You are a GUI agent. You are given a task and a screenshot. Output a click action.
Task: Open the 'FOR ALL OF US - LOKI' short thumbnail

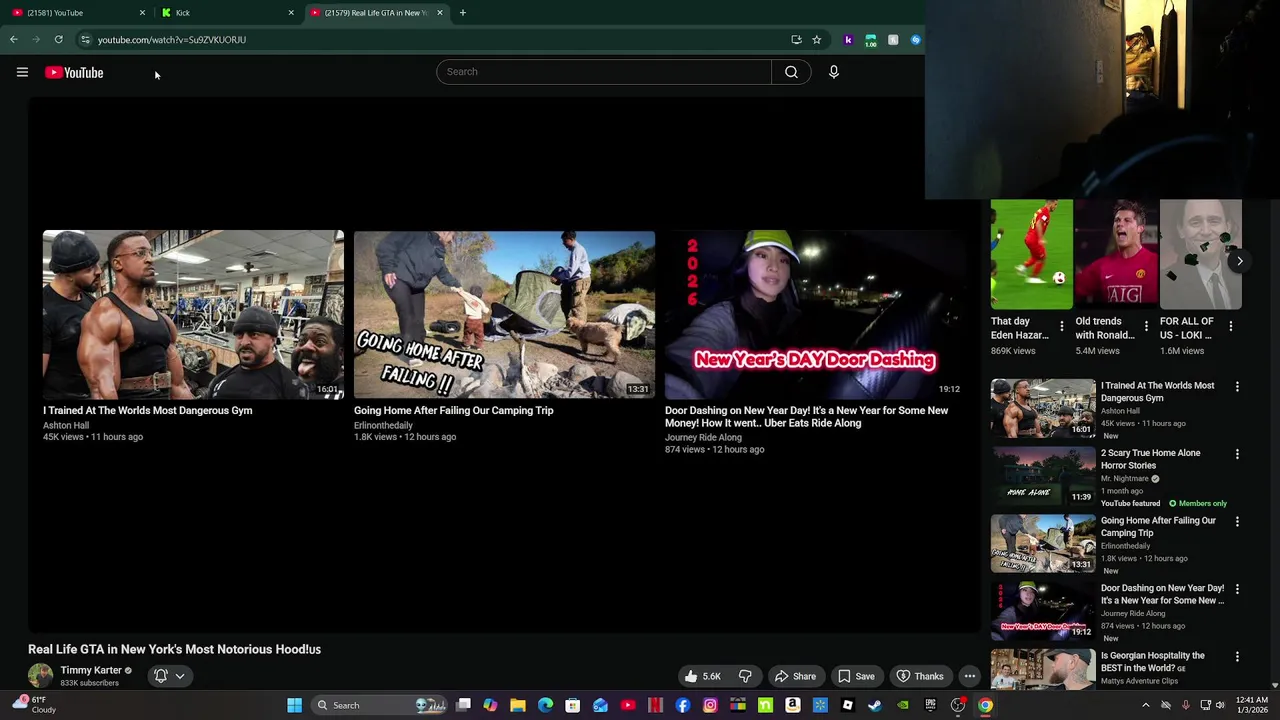coord(1200,254)
